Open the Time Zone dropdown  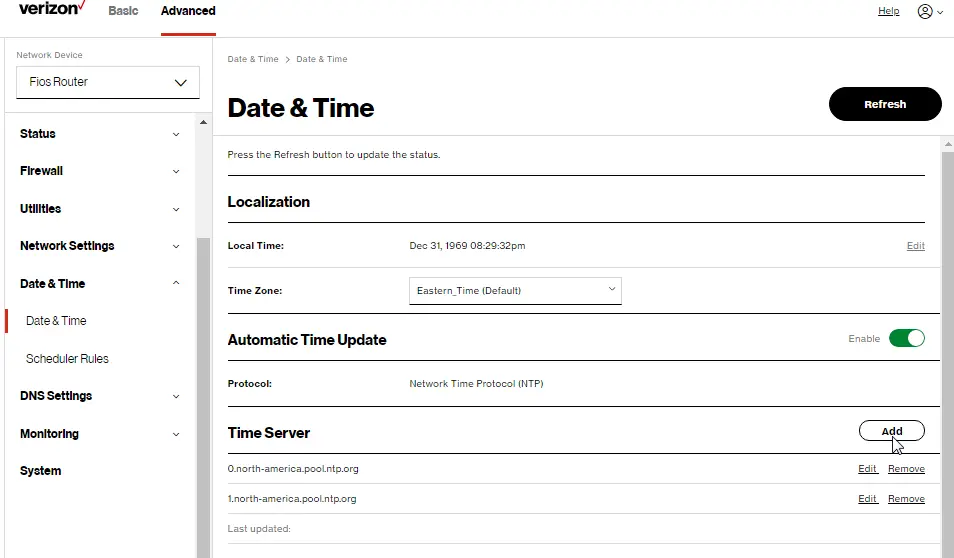point(515,291)
